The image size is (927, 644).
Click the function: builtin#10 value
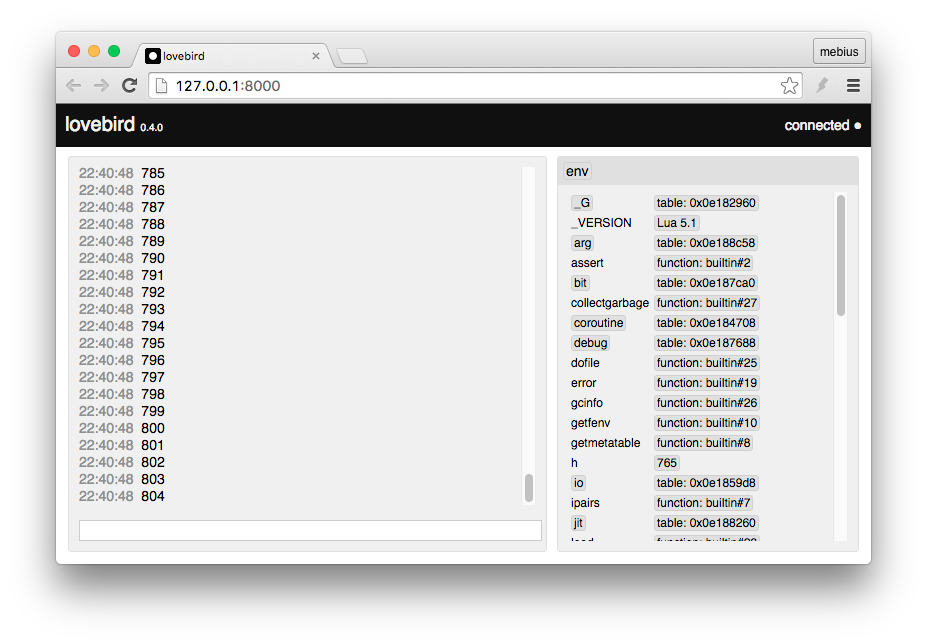[x=706, y=423]
